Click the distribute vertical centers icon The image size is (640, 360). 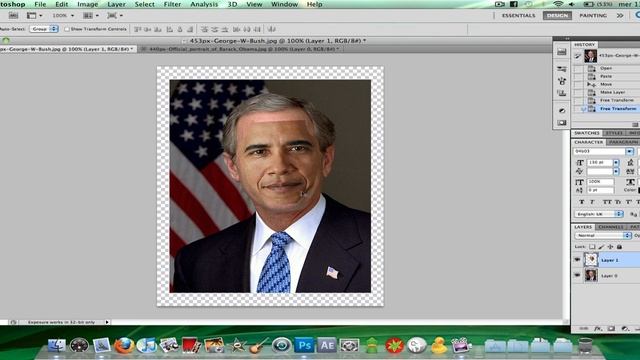(x=215, y=29)
